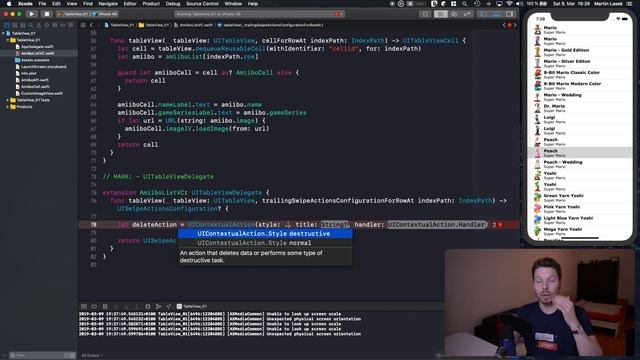Viewport: 640px width, 360px height.
Task: Click the Pause/Continue icon in debug bar
Action: (x=105, y=307)
